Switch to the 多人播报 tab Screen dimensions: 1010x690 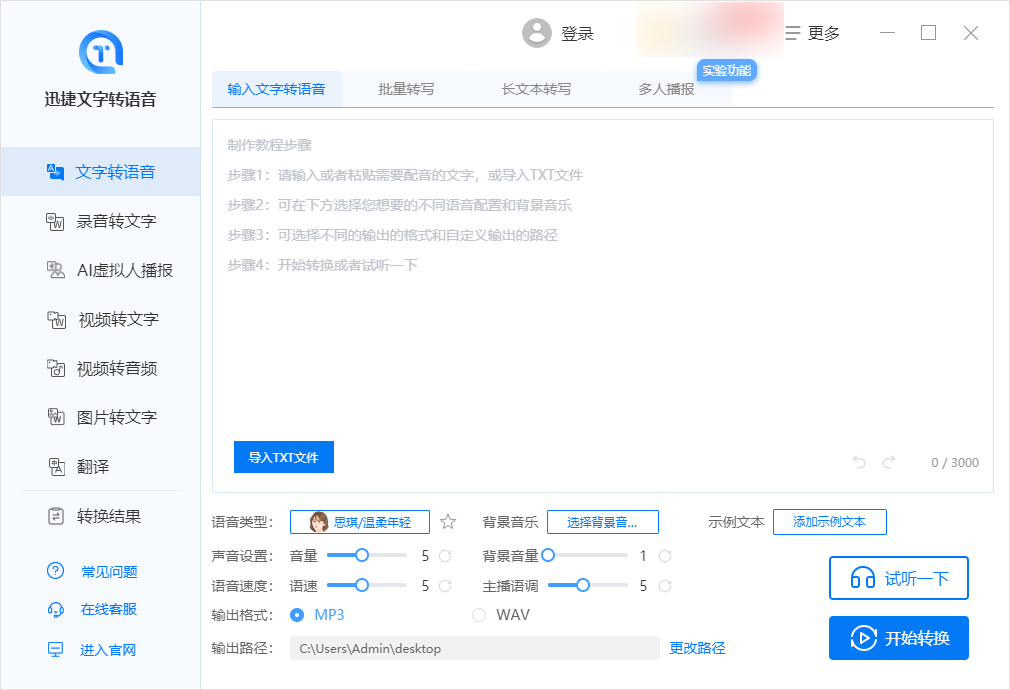tap(667, 89)
